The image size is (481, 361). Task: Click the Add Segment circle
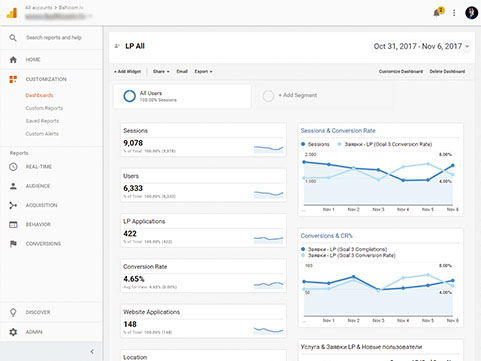268,96
